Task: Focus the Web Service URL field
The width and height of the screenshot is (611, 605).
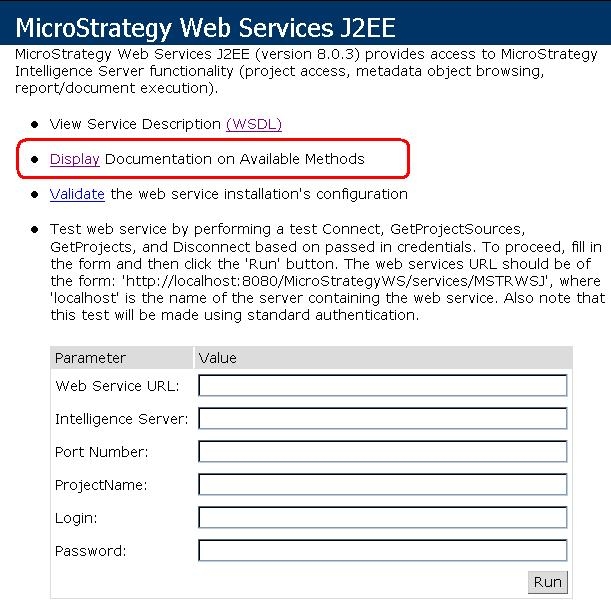Action: 382,386
